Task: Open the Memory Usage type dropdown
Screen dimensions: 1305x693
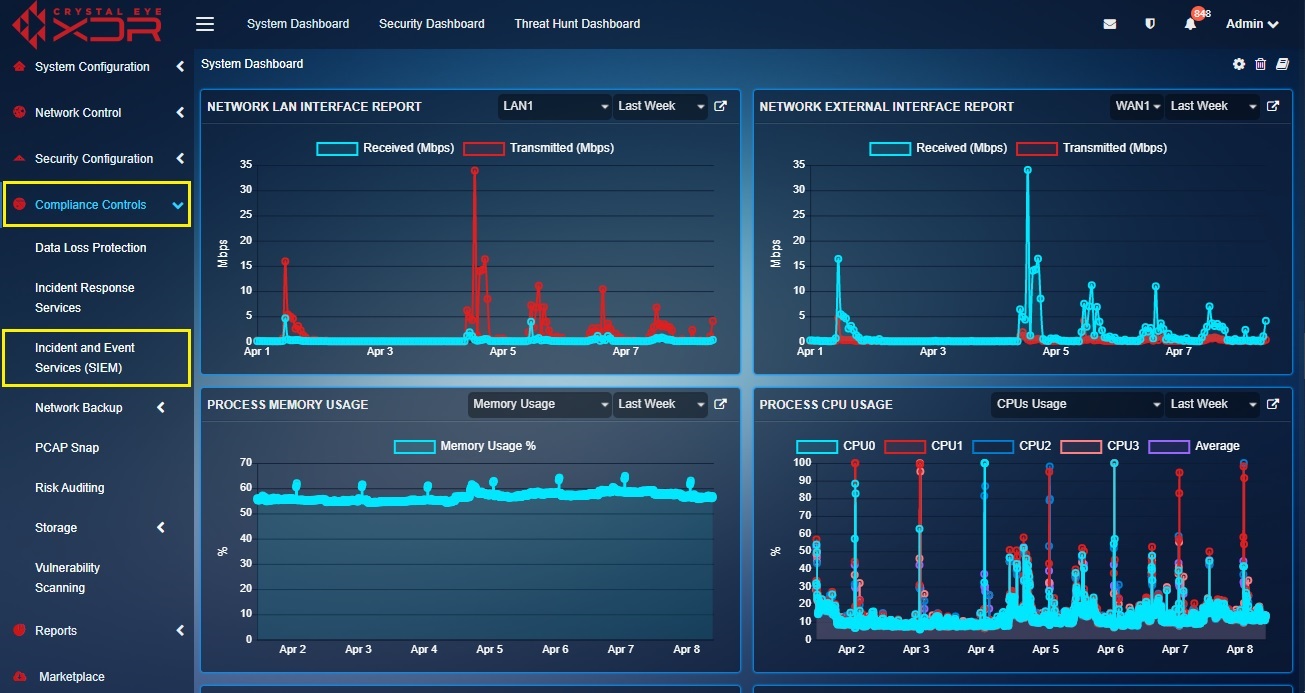Action: click(x=540, y=404)
